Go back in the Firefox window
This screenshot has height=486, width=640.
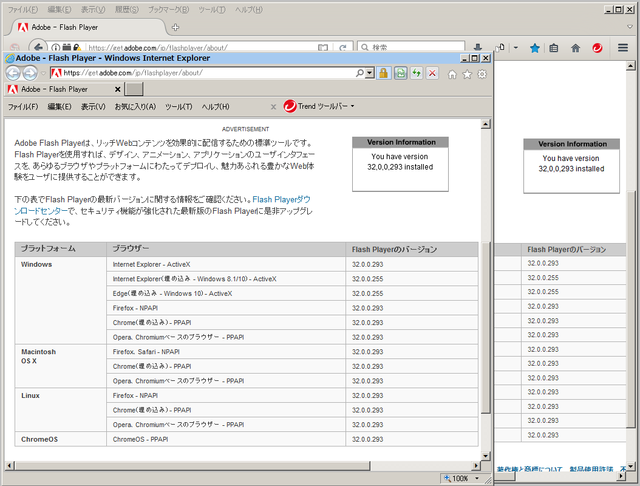[38, 47]
